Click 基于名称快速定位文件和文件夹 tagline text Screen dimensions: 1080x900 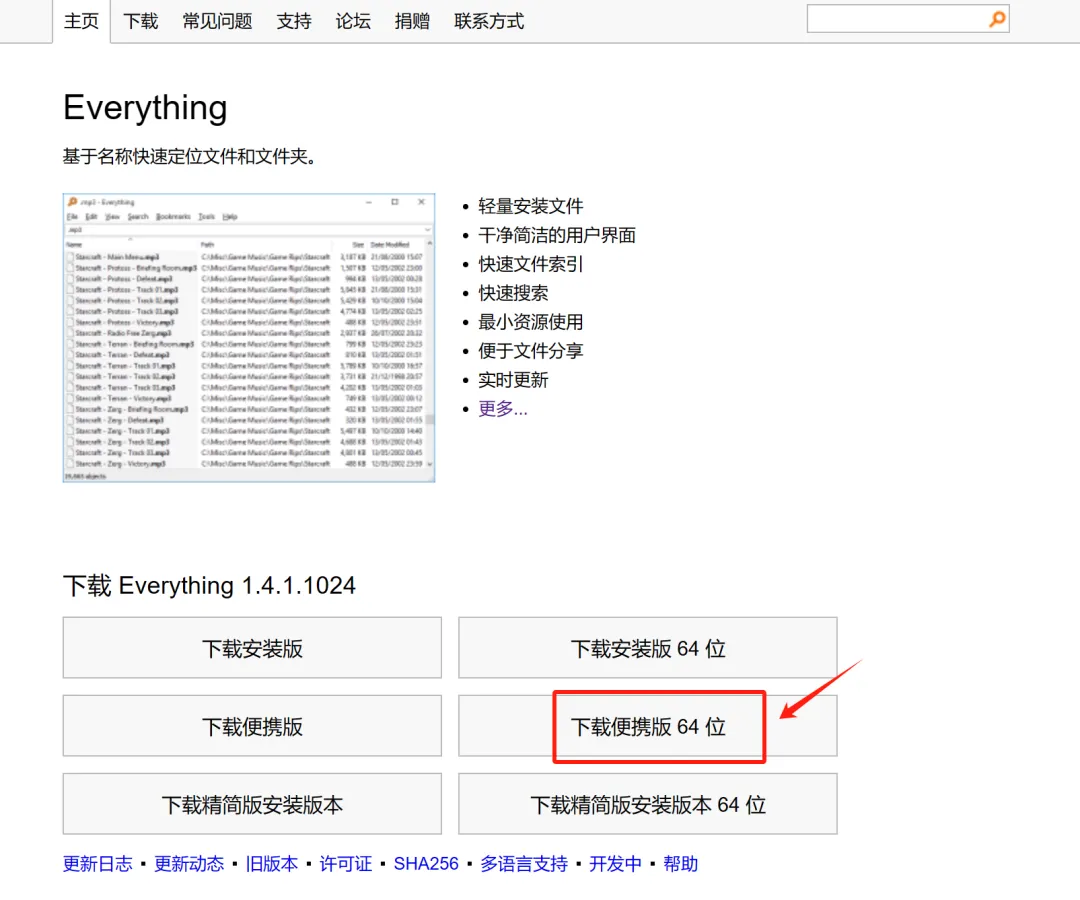click(189, 156)
